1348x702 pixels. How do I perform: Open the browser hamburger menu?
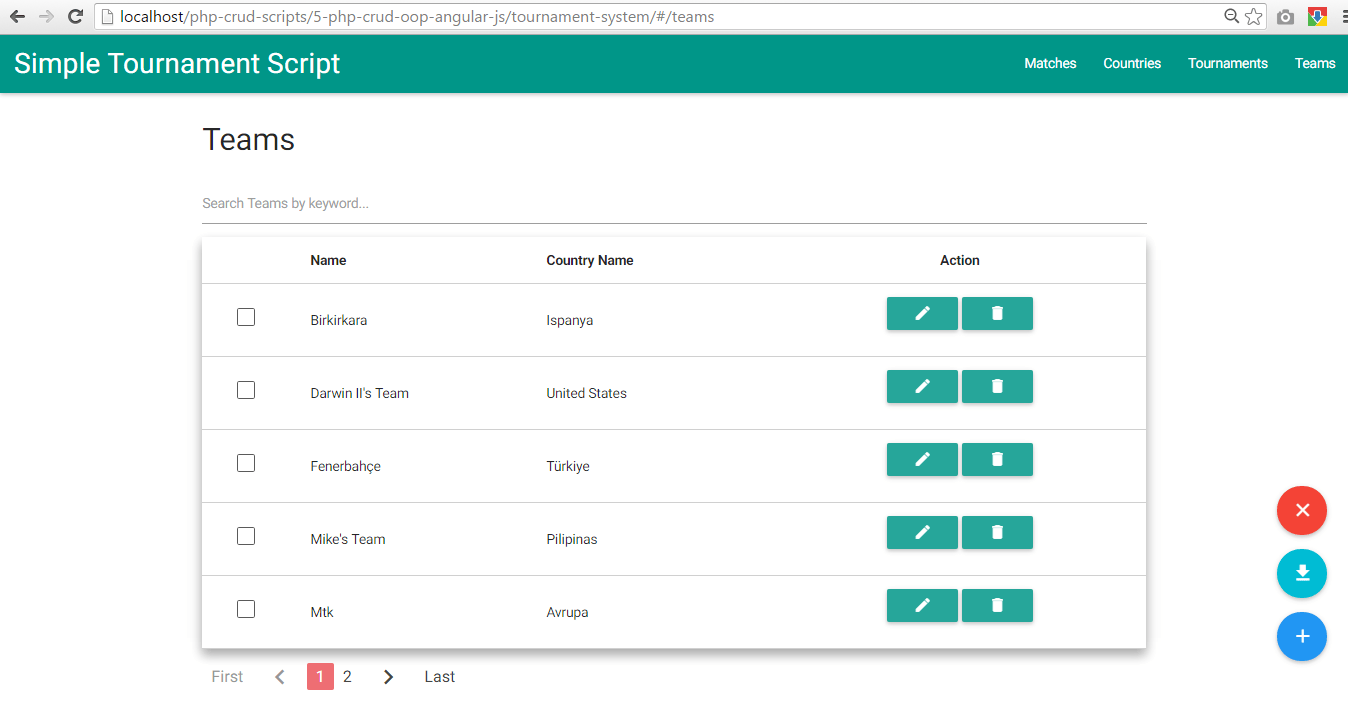pyautogui.click(x=1342, y=17)
